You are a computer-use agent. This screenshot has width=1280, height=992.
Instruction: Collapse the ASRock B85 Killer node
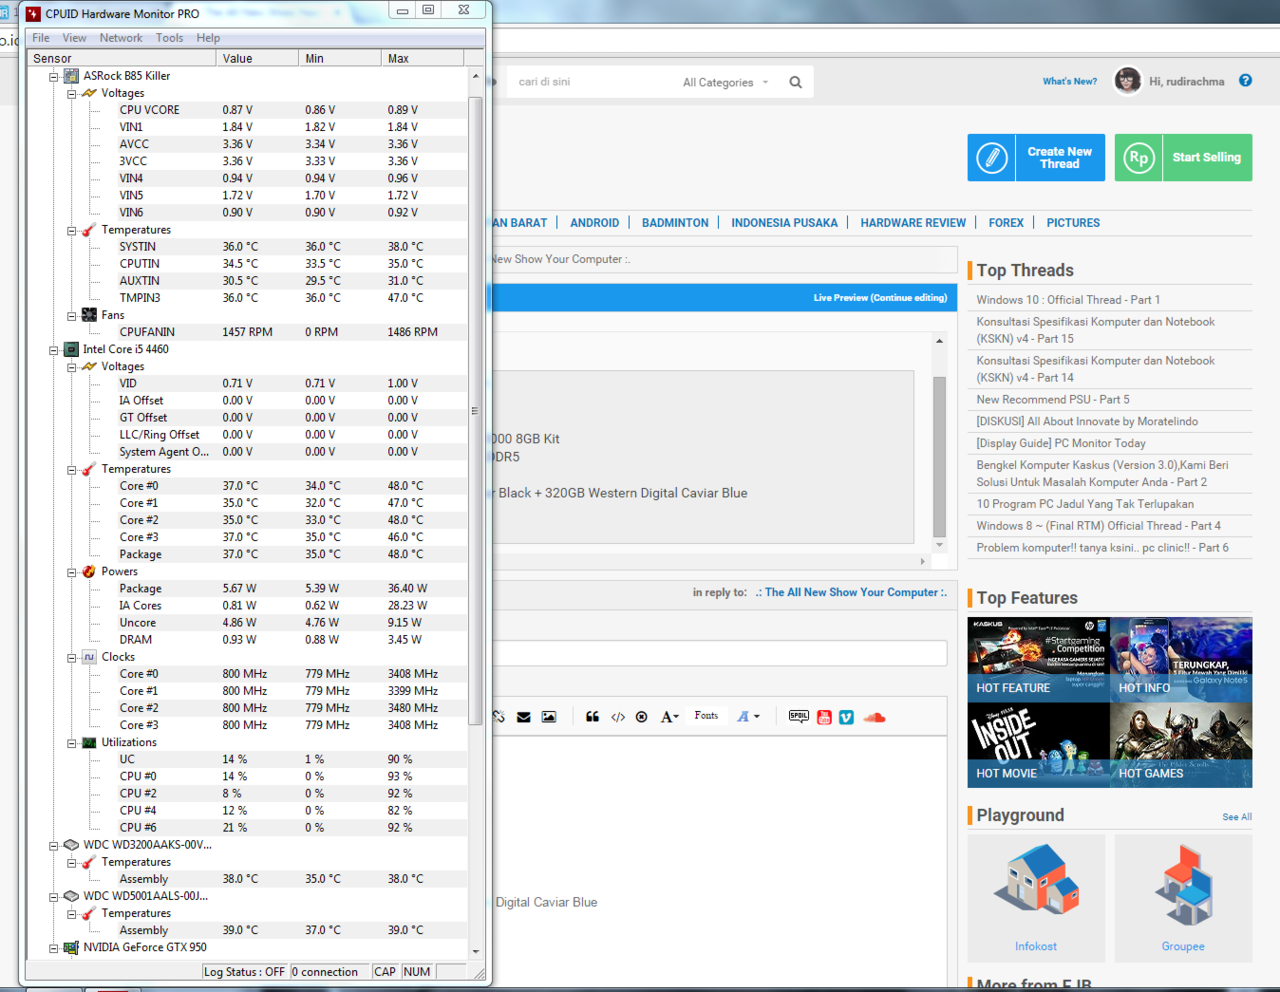coord(54,76)
